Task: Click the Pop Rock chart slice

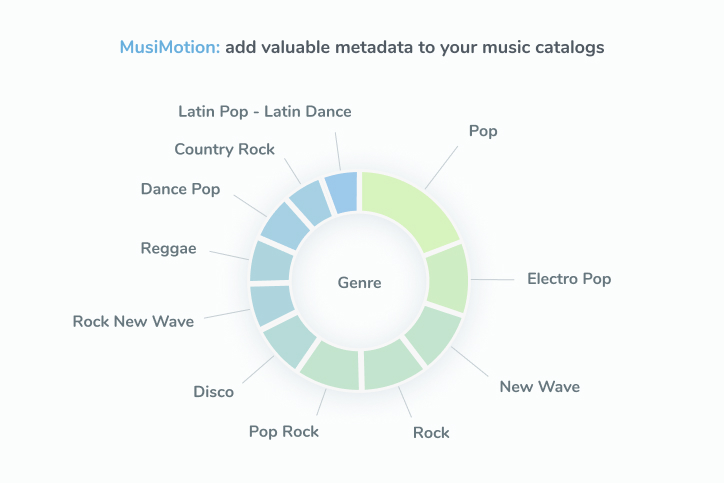Action: pyautogui.click(x=332, y=366)
